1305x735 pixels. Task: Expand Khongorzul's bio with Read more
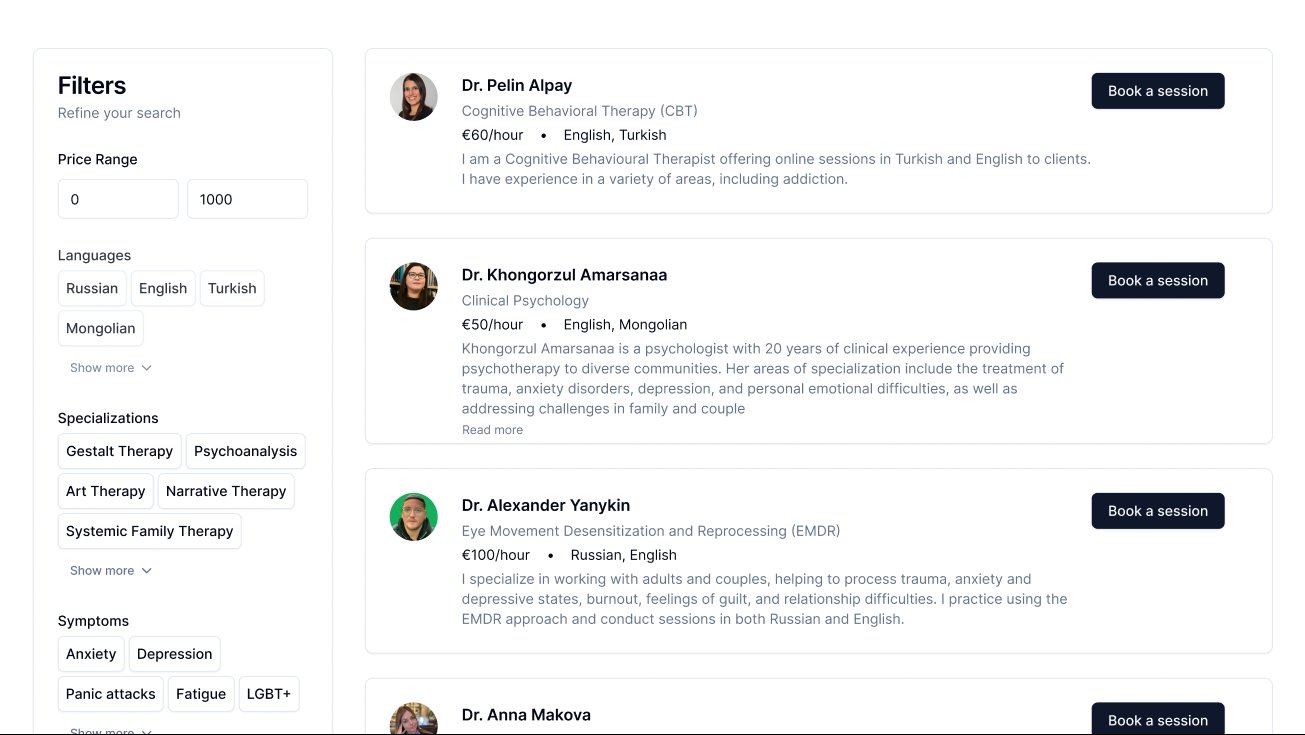492,430
